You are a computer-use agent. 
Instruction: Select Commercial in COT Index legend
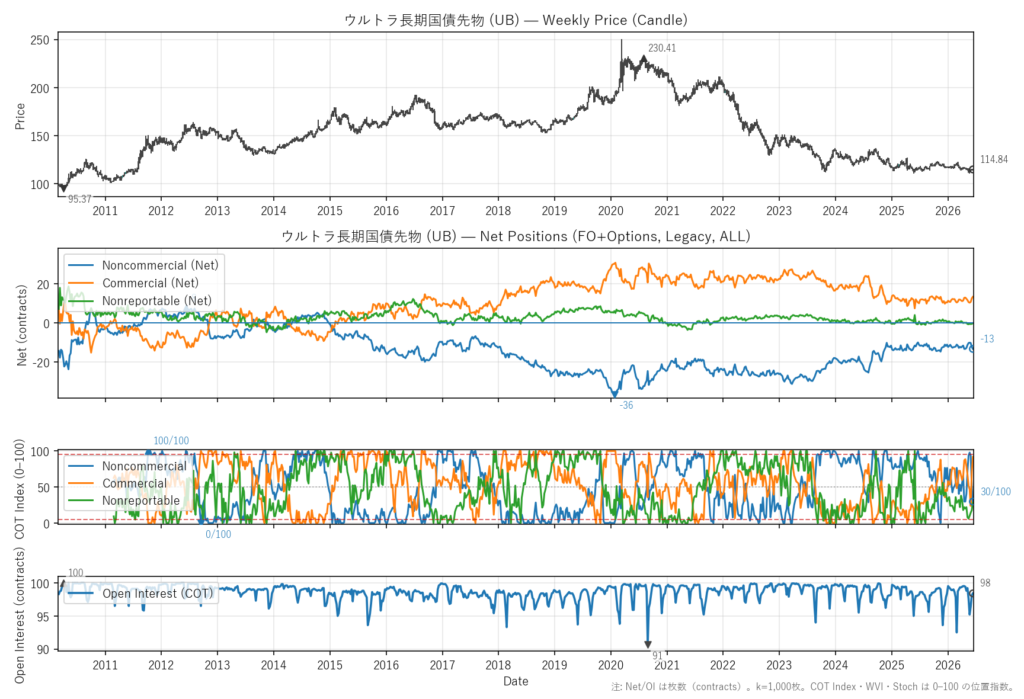click(x=118, y=483)
